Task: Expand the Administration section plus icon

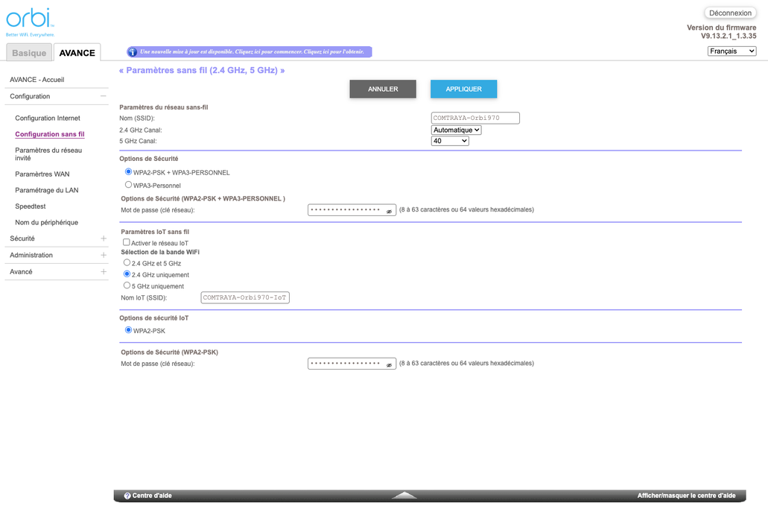Action: (103, 255)
